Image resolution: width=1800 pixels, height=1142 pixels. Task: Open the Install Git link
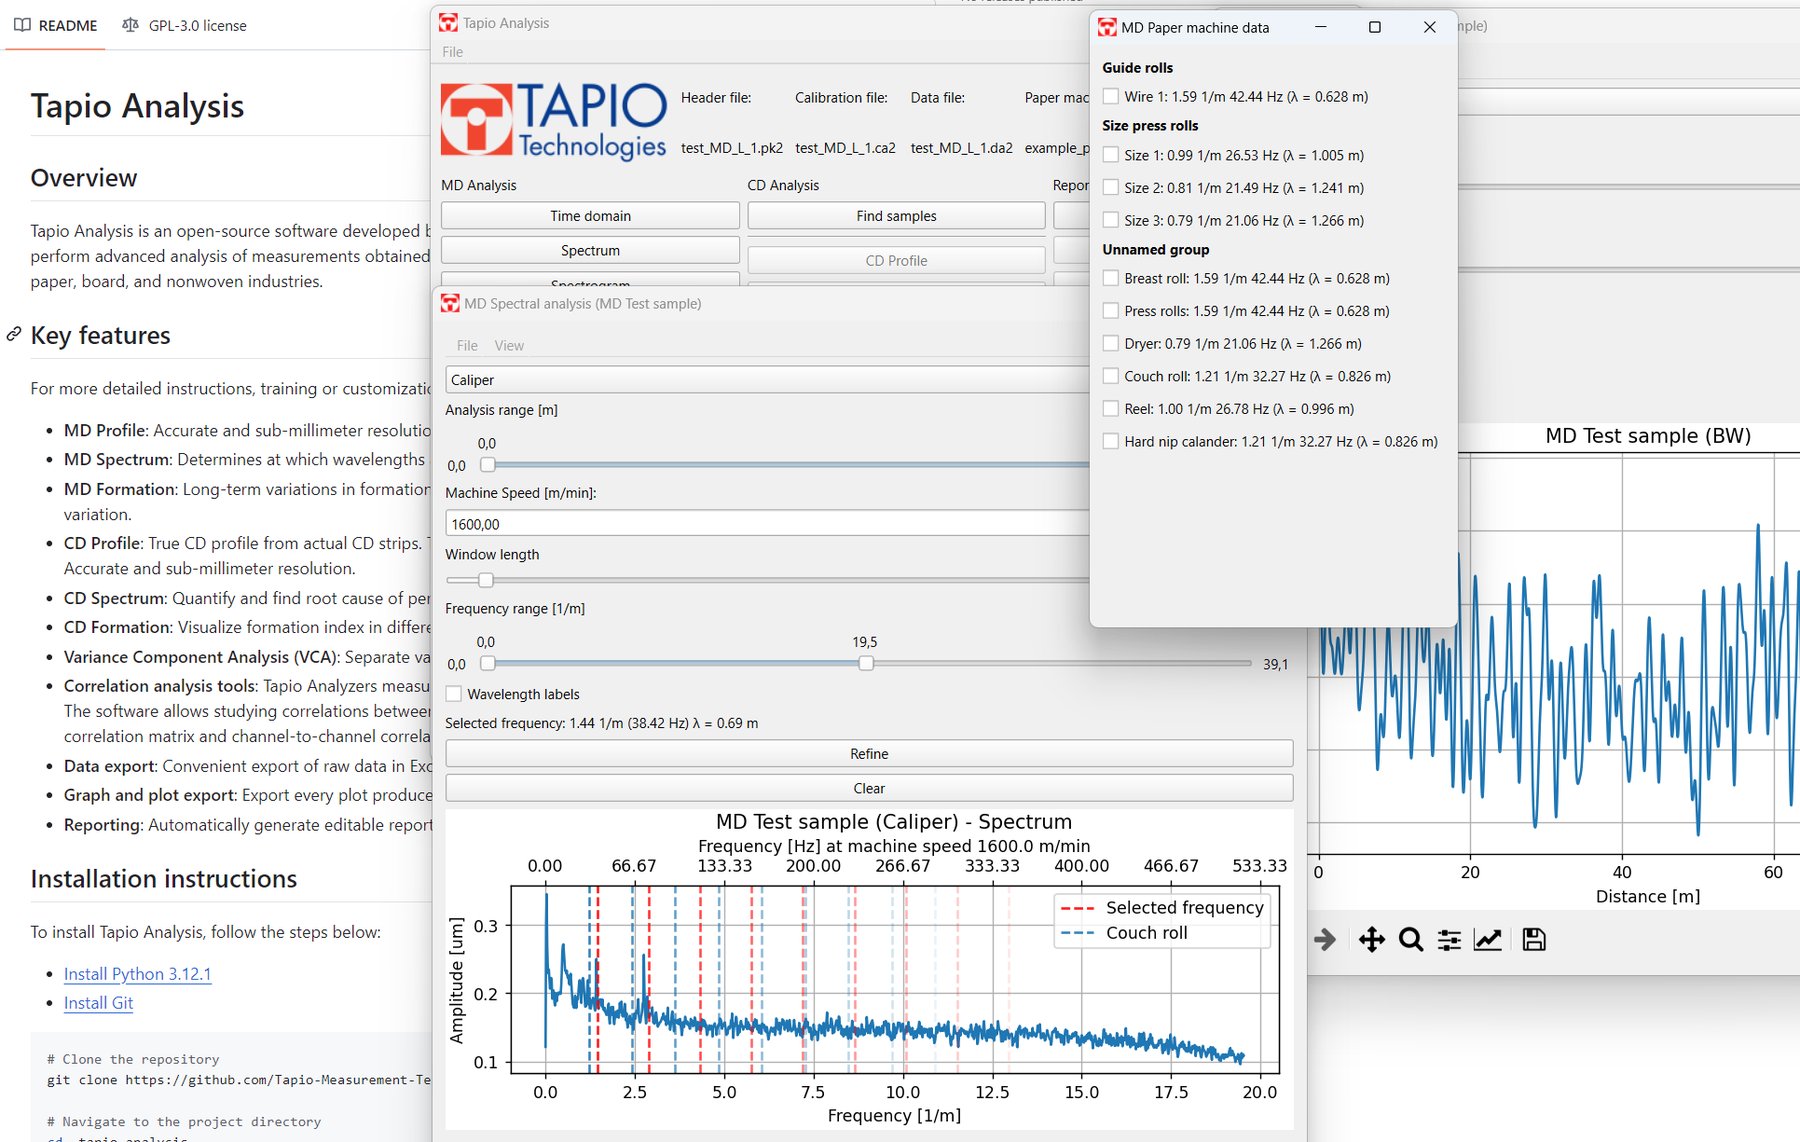tap(98, 1003)
